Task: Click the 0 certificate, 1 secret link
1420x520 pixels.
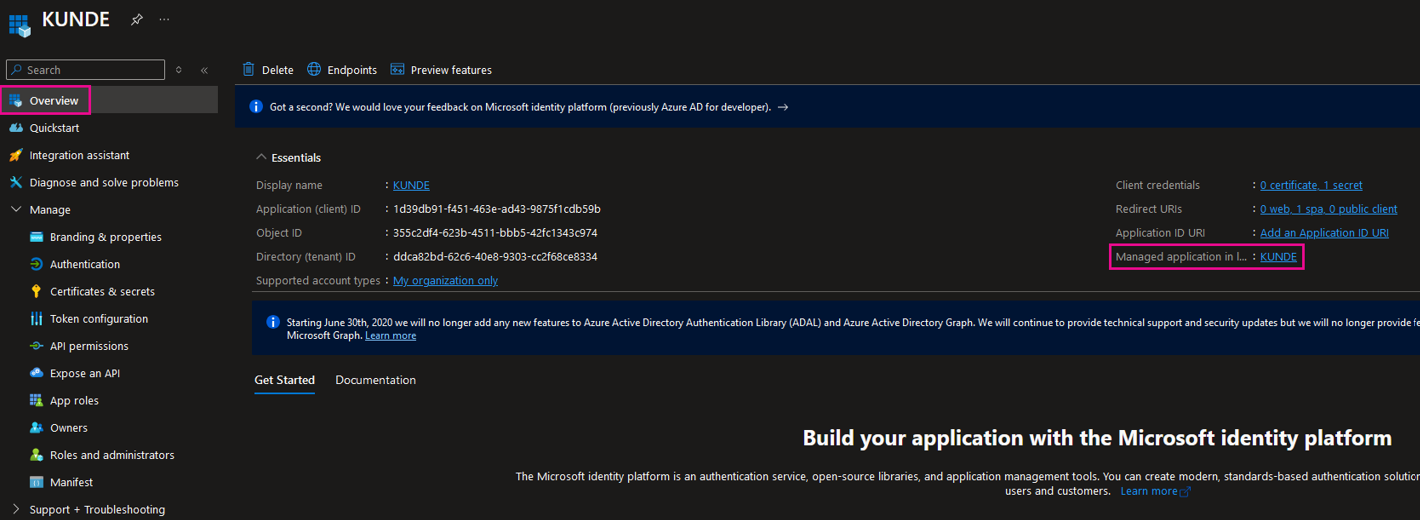Action: click(x=1310, y=185)
